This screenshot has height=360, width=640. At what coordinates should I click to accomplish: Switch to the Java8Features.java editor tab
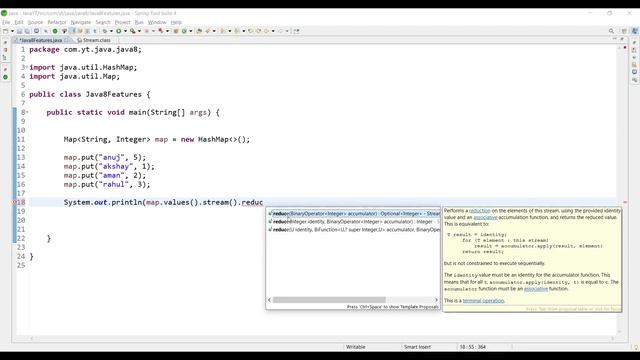[40, 40]
